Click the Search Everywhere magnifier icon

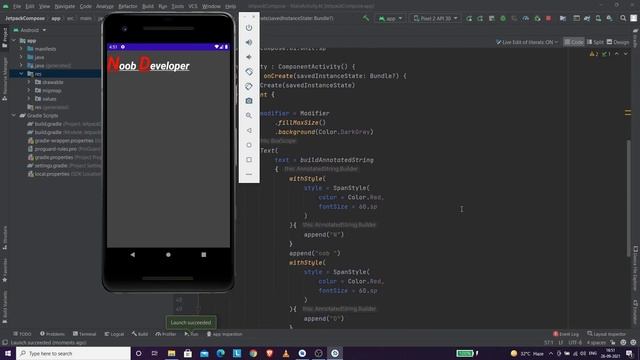[623, 18]
